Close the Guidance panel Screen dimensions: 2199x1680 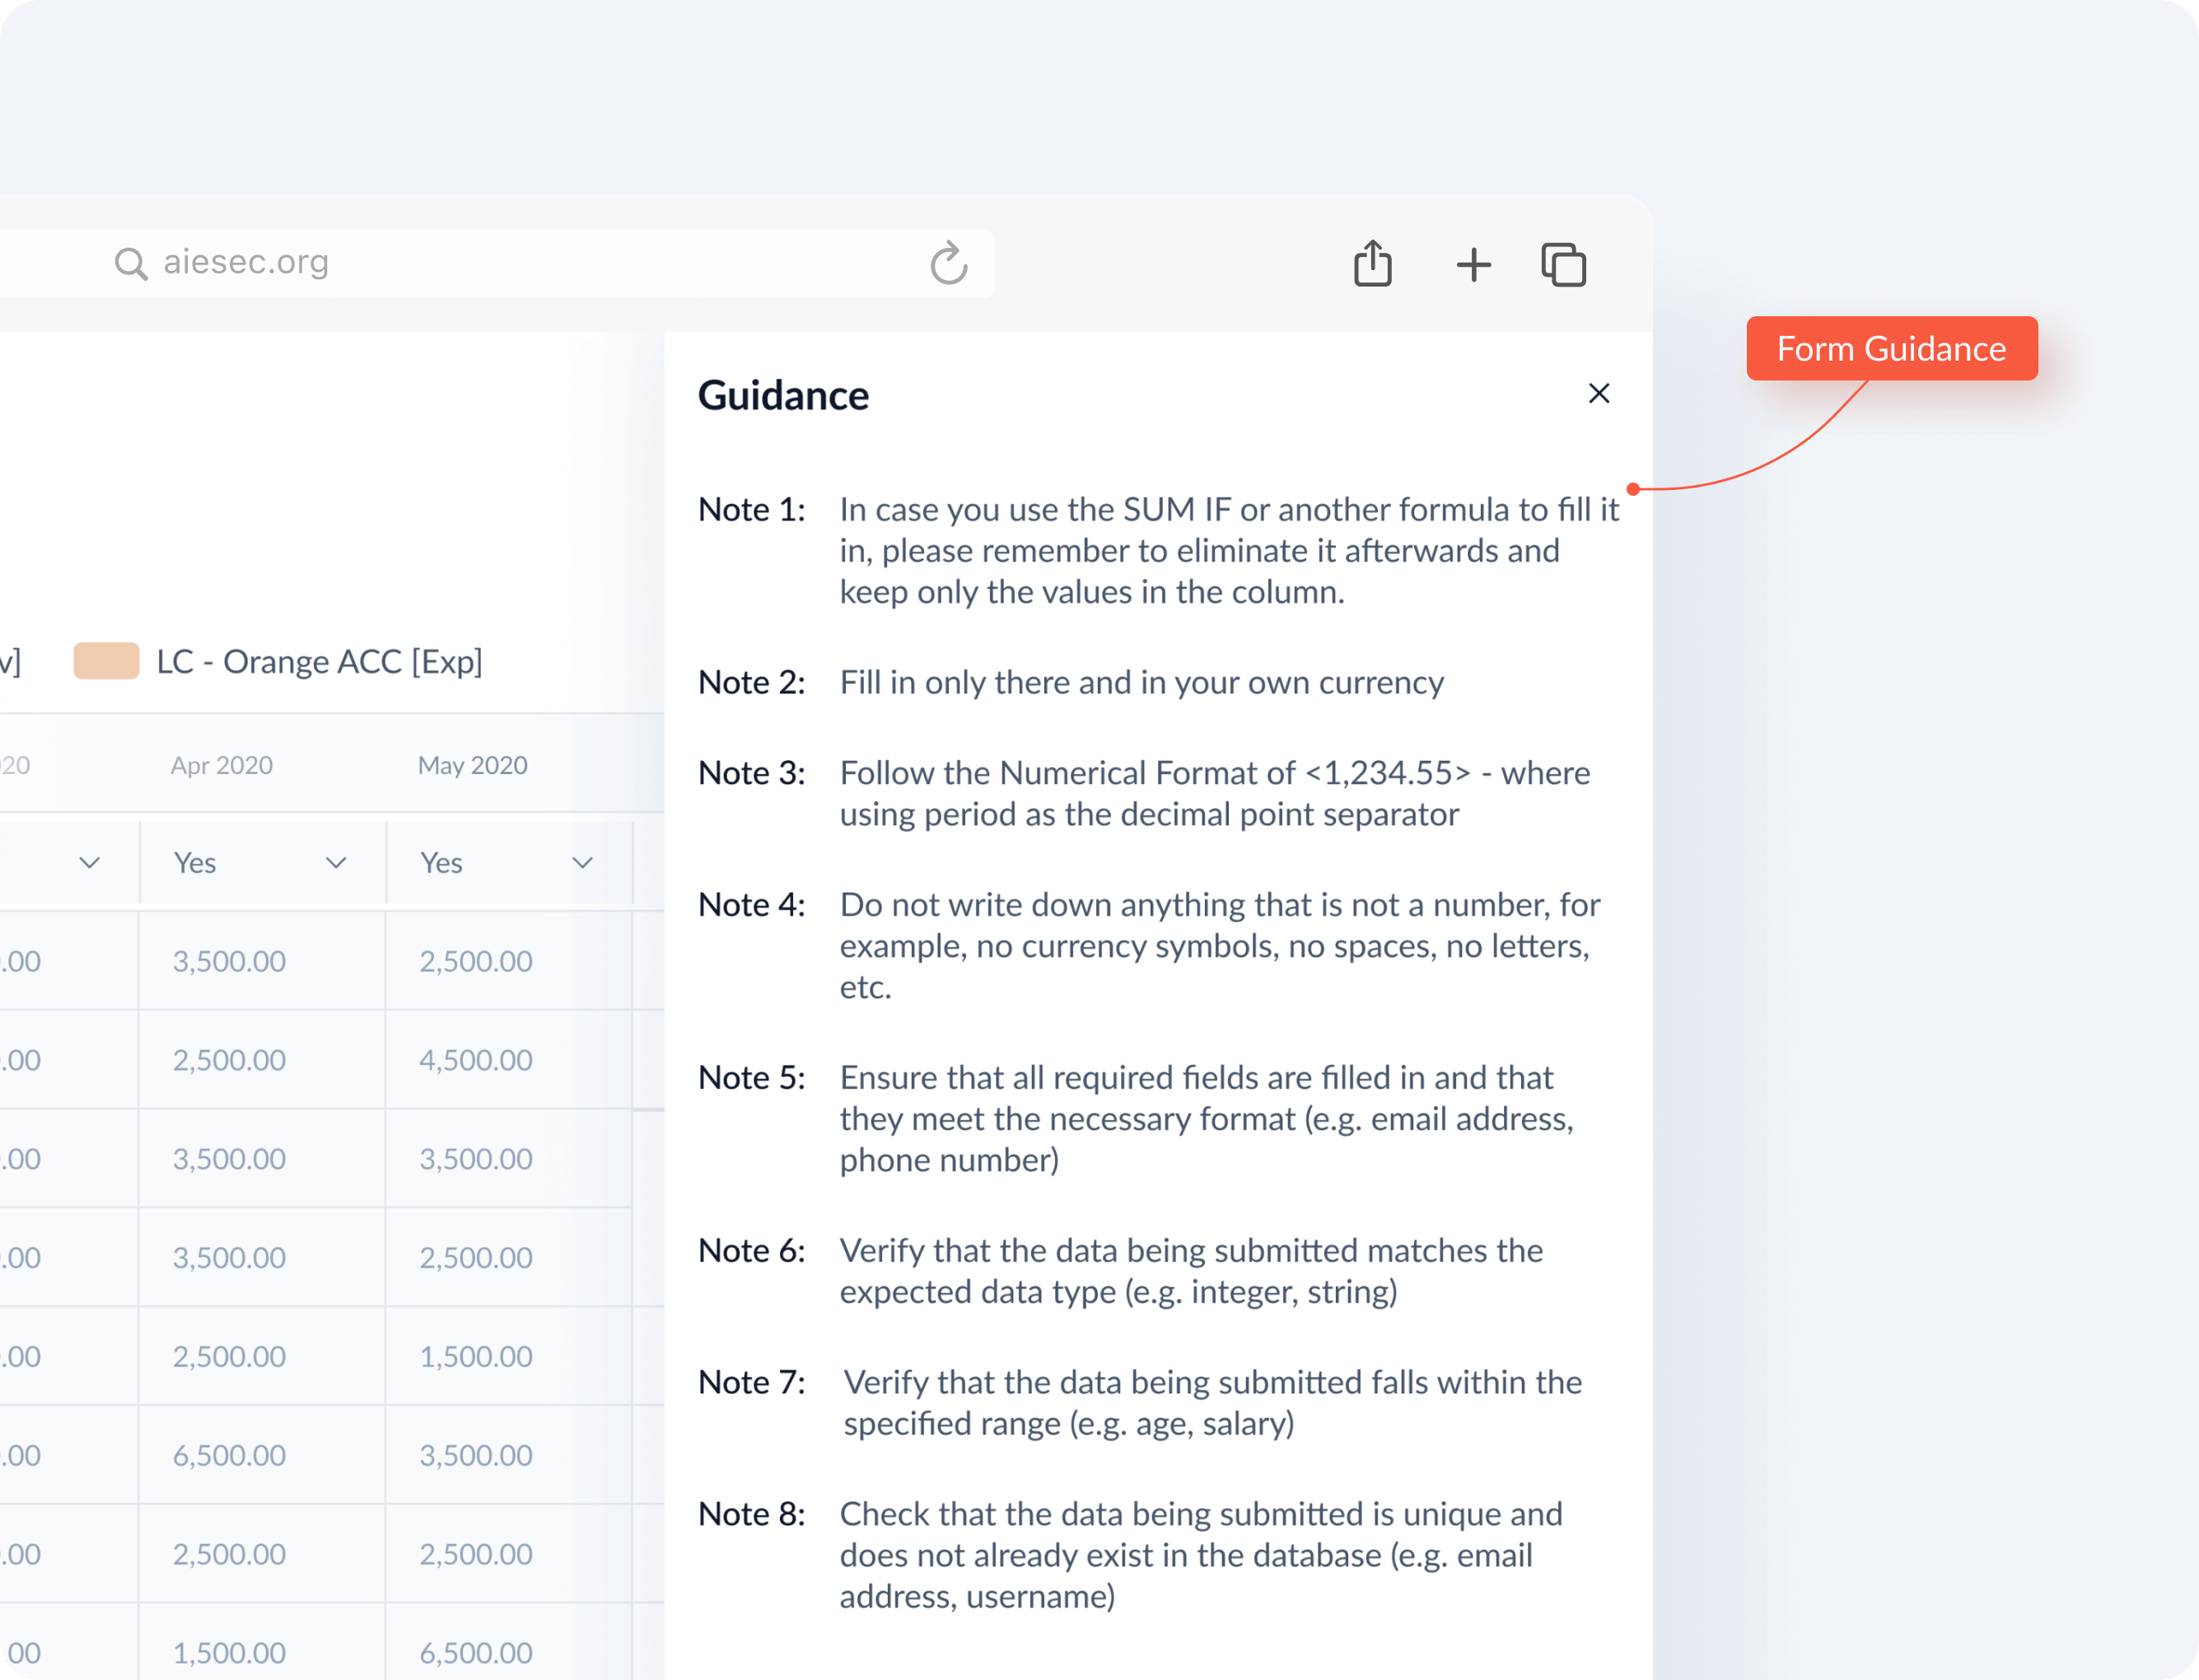(x=1598, y=393)
